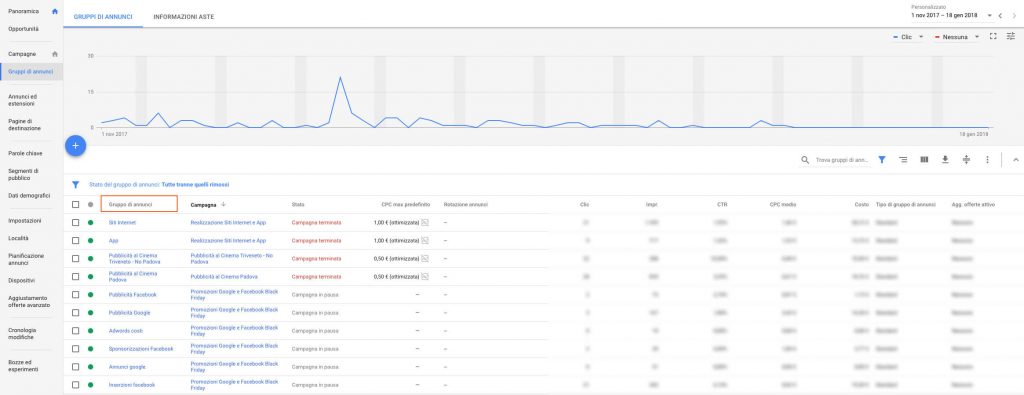The image size is (1024, 395).
Task: Click the home icon beside Campagne
Action: pos(55,54)
